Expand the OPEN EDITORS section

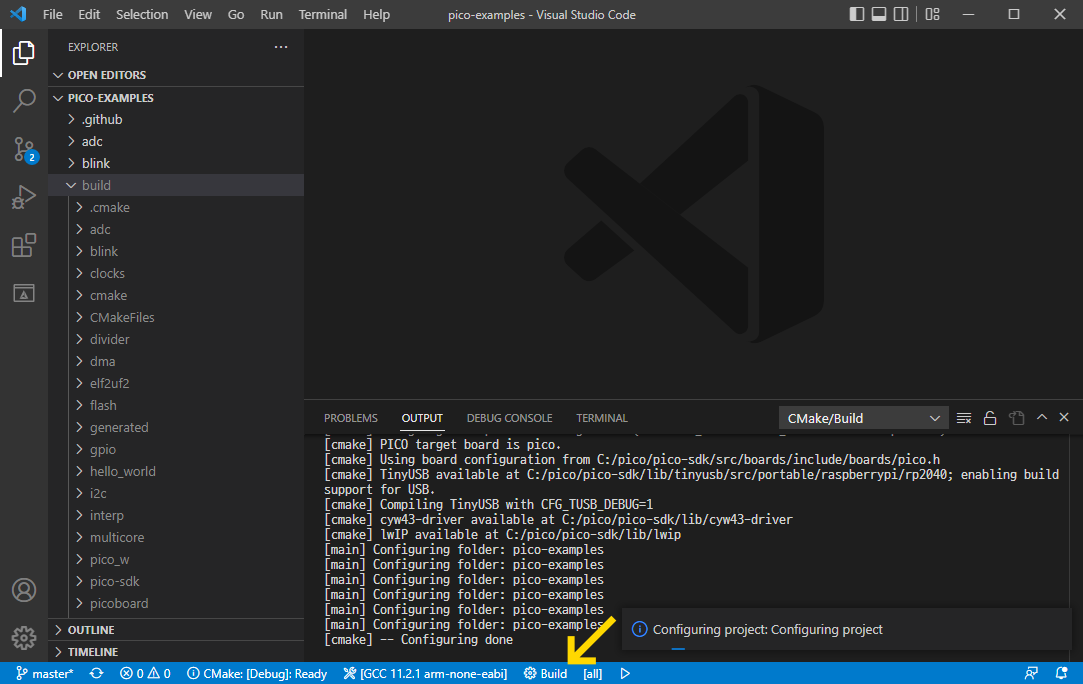176,75
